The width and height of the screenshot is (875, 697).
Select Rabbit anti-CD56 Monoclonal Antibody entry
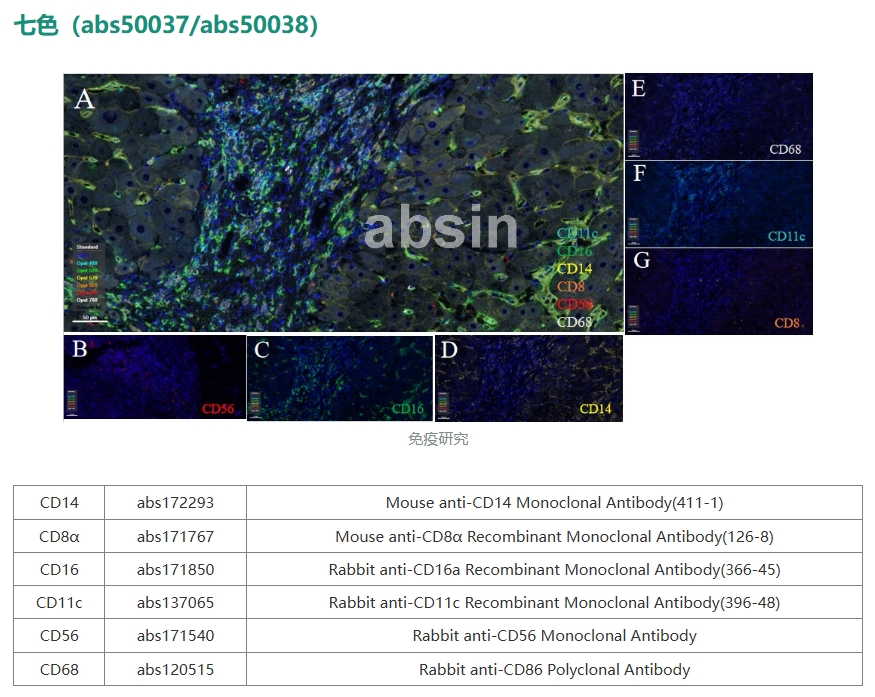pyautogui.click(x=554, y=636)
